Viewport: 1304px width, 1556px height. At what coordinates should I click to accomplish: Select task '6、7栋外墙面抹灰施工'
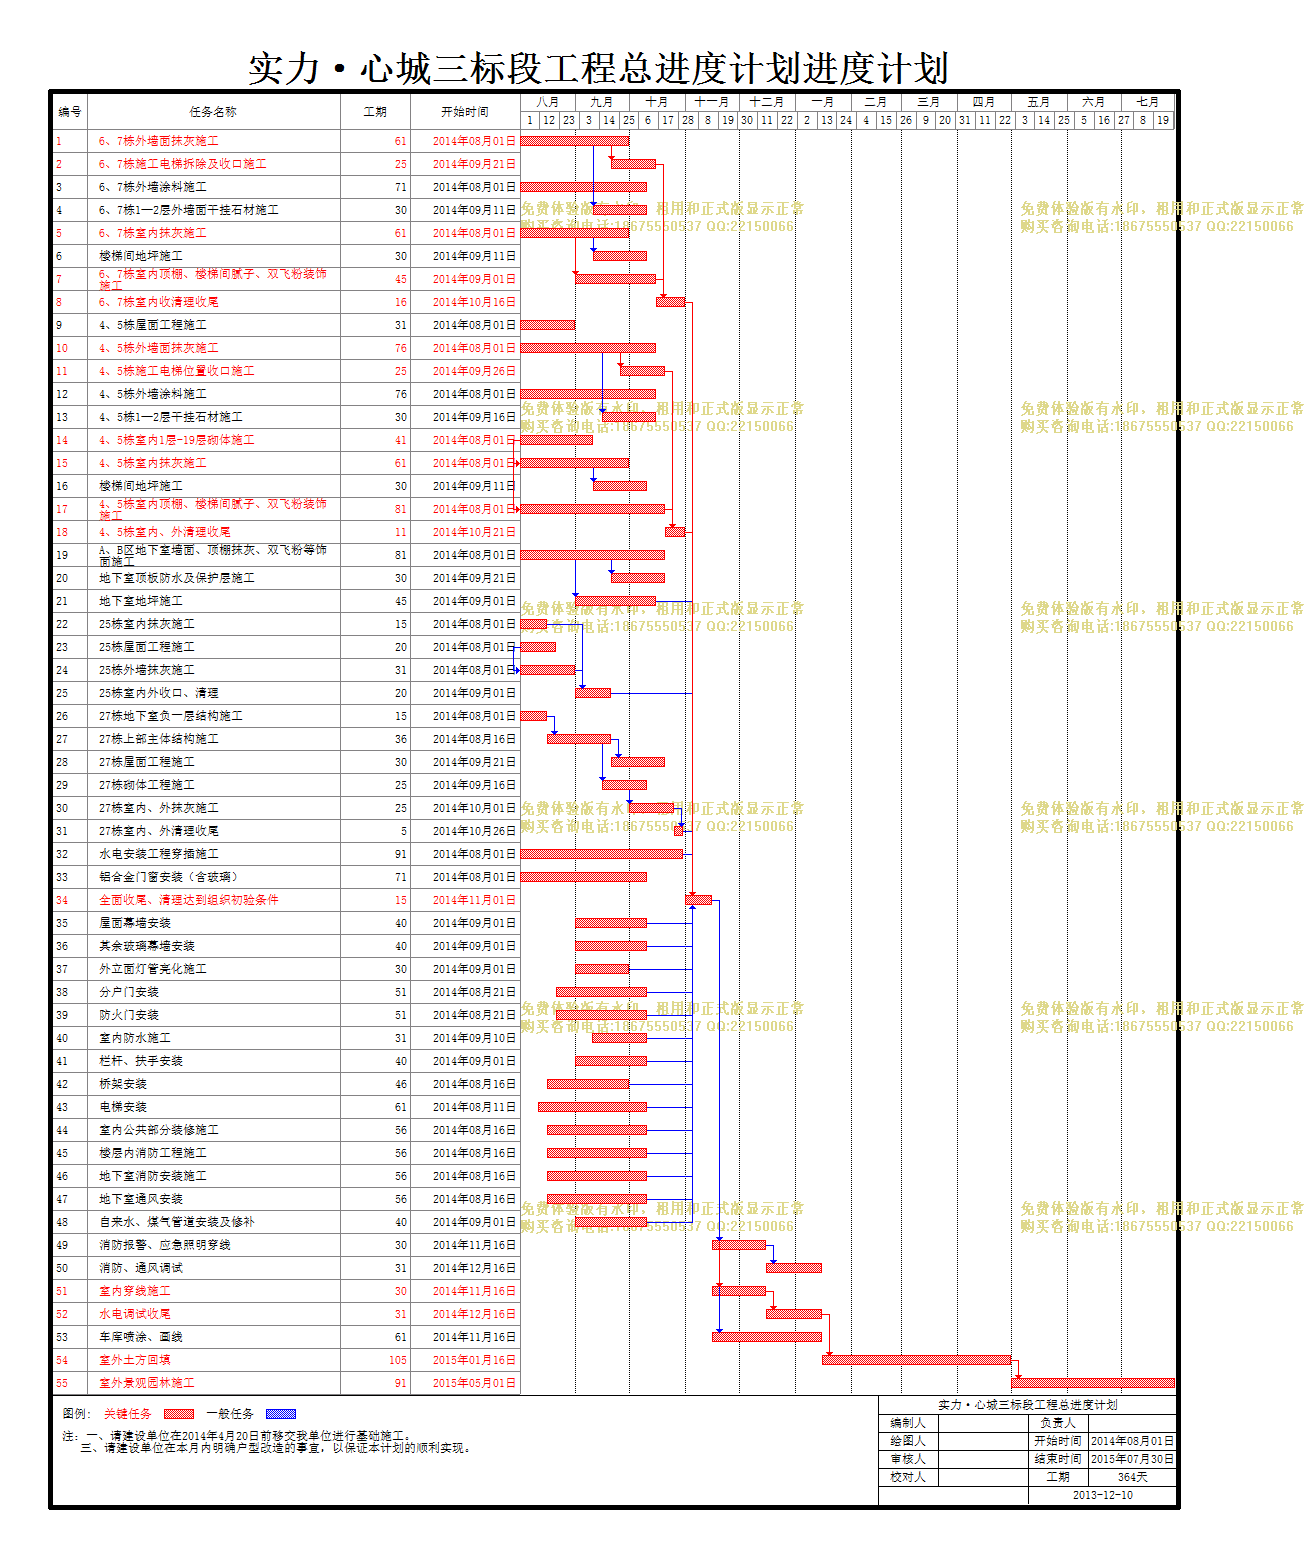click(x=158, y=141)
